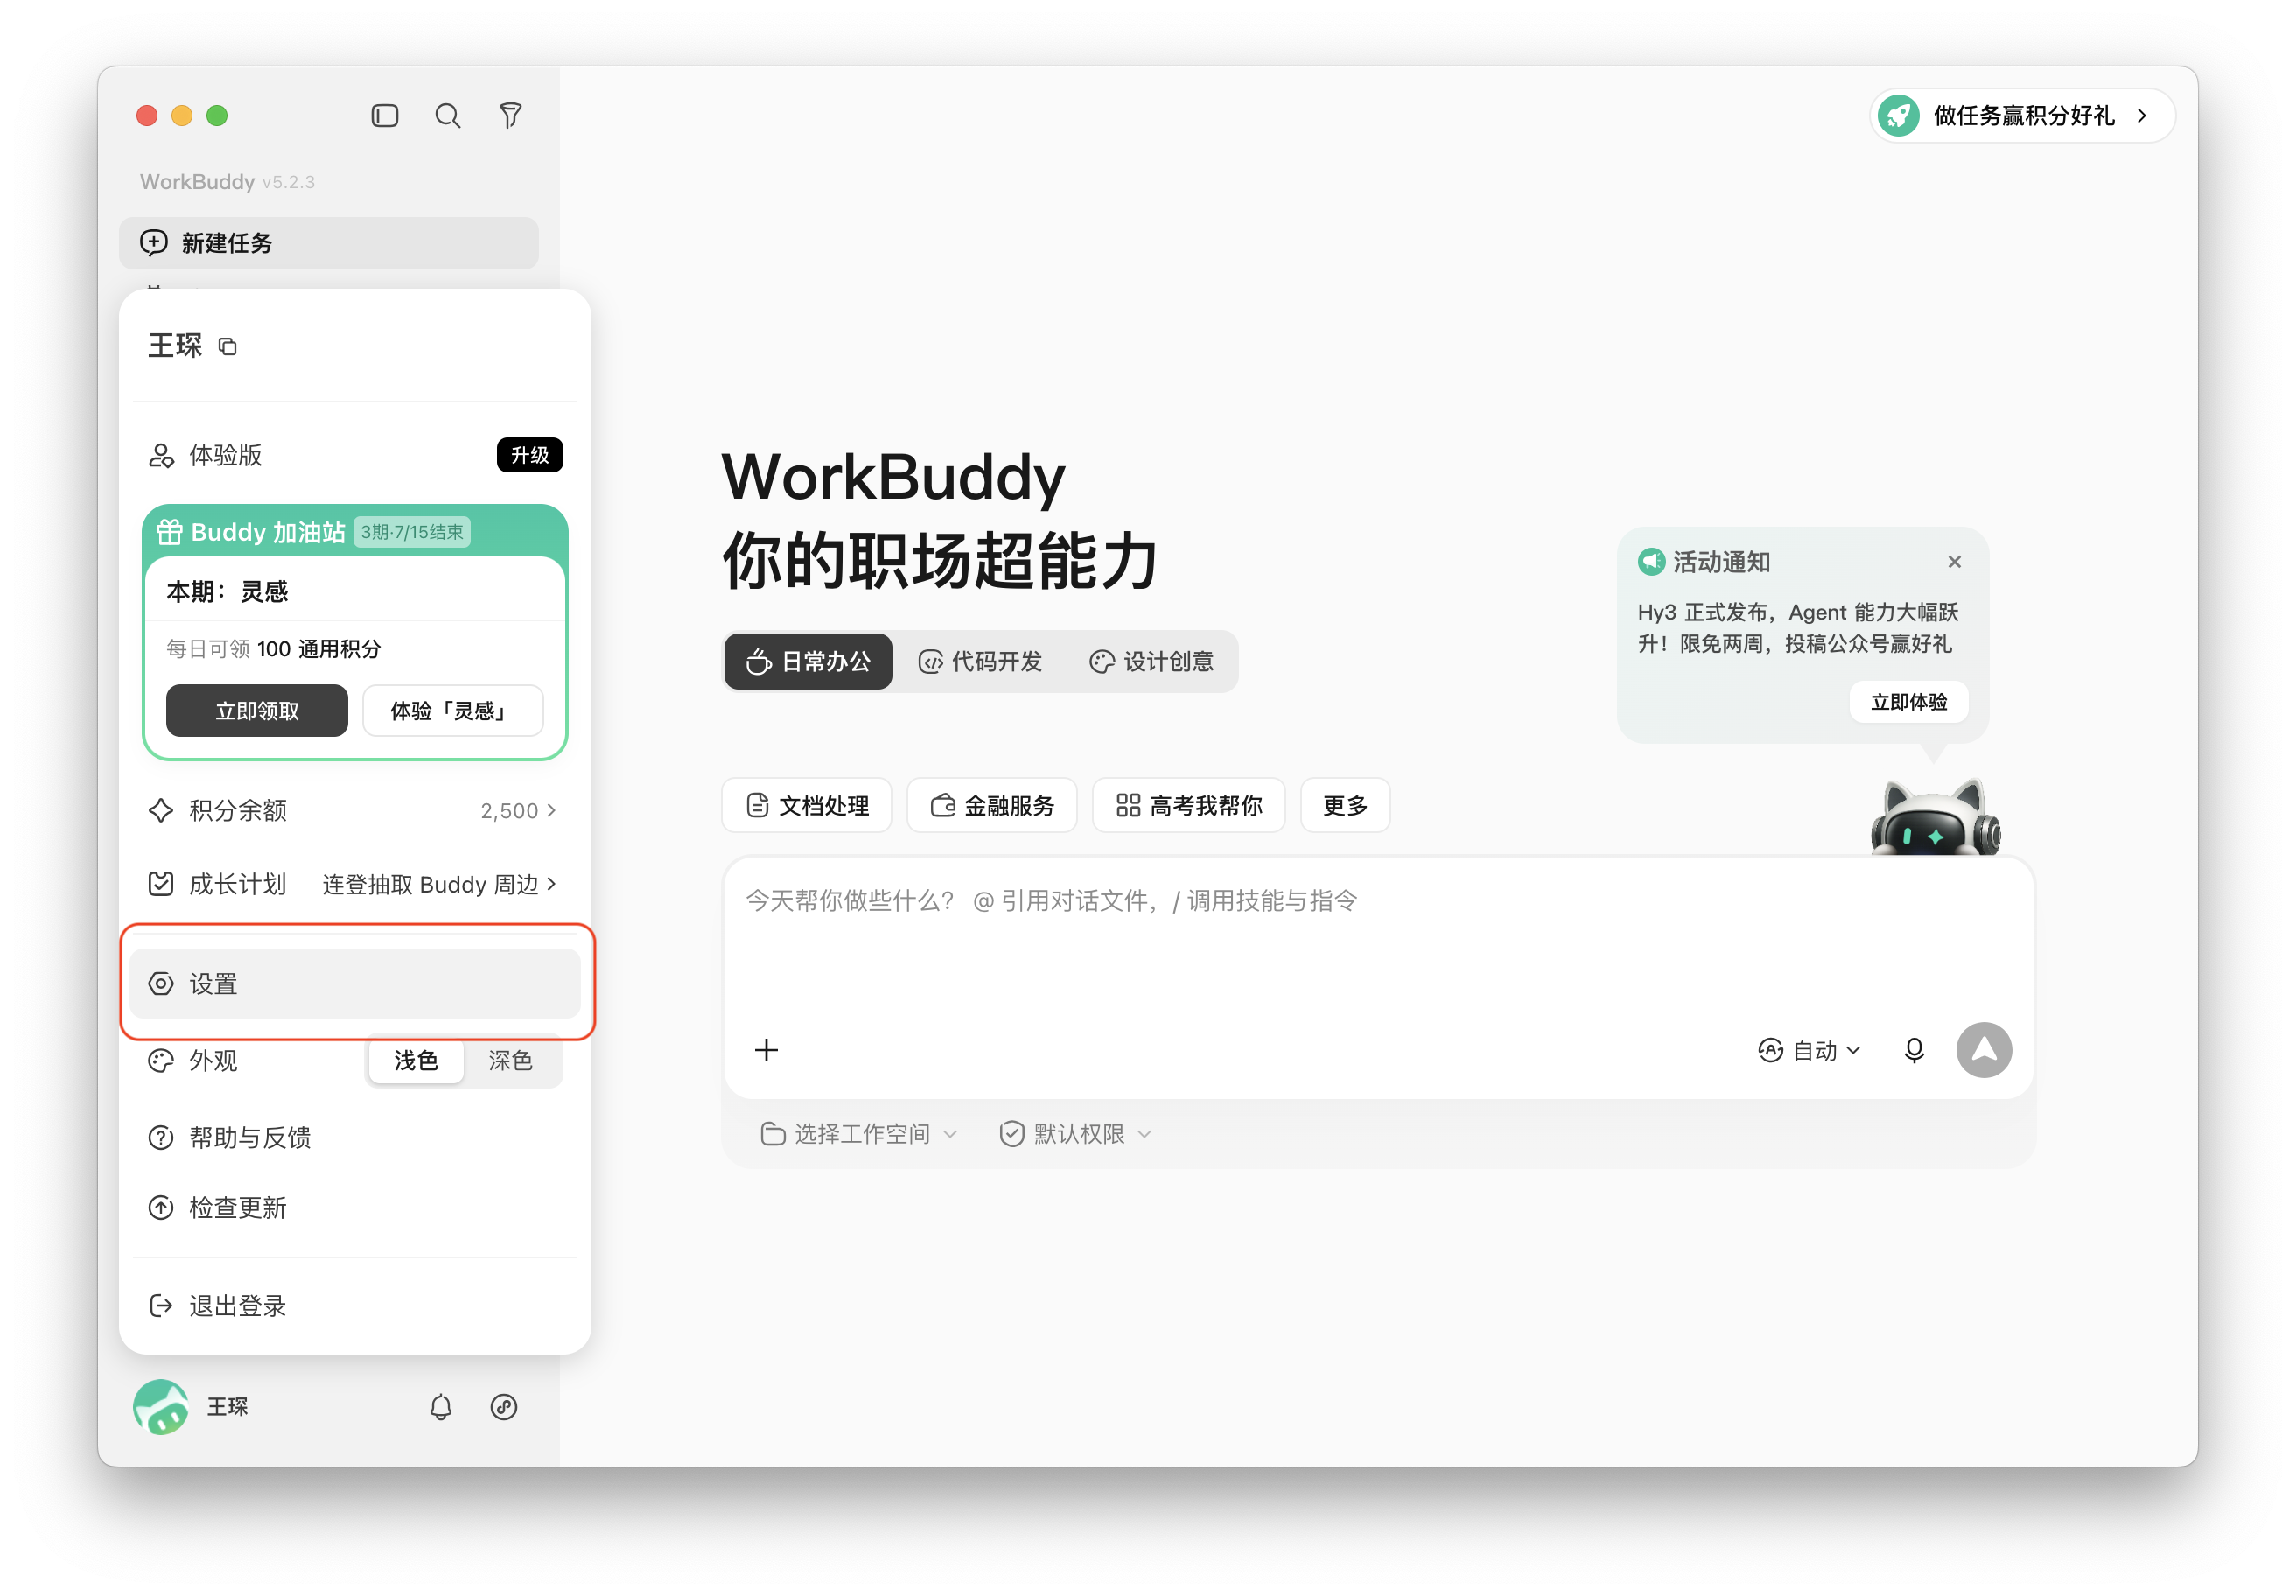Create a new task via 新建任务
The height and width of the screenshot is (1596, 2296).
(x=329, y=243)
